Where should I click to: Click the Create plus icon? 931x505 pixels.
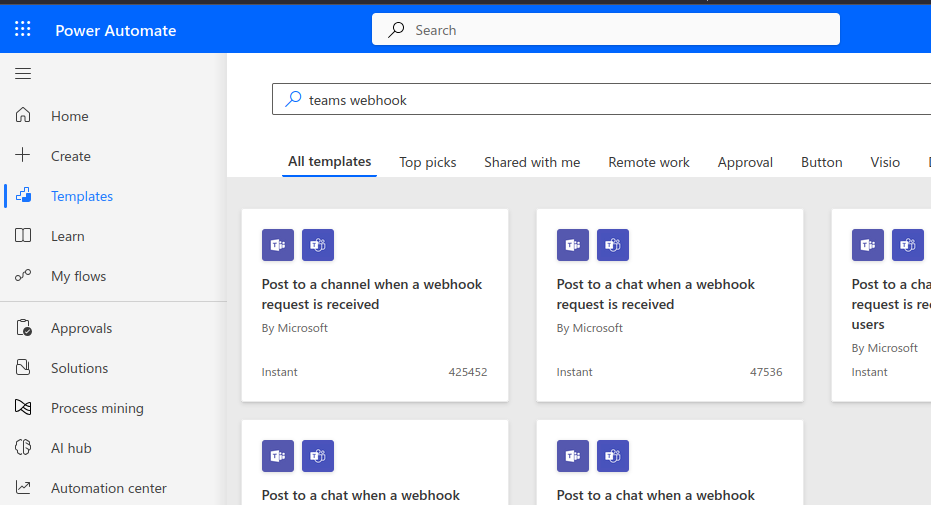click(x=23, y=156)
